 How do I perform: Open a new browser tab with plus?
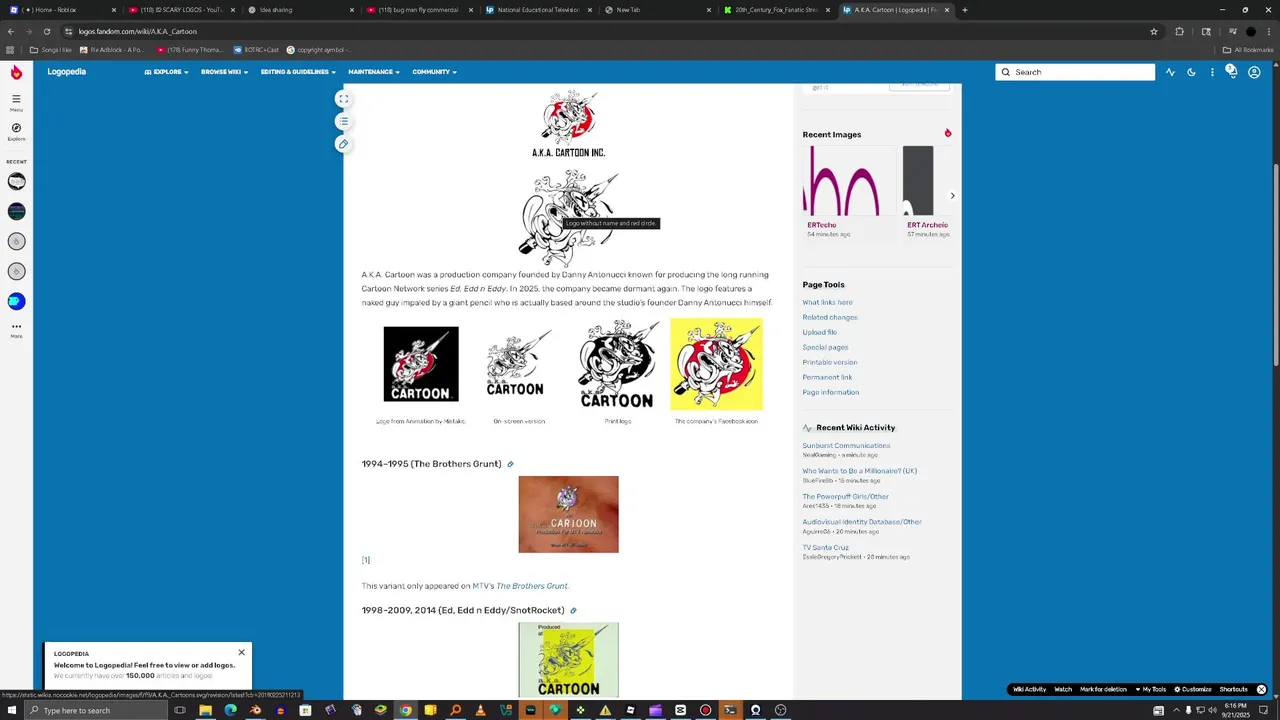click(x=964, y=10)
